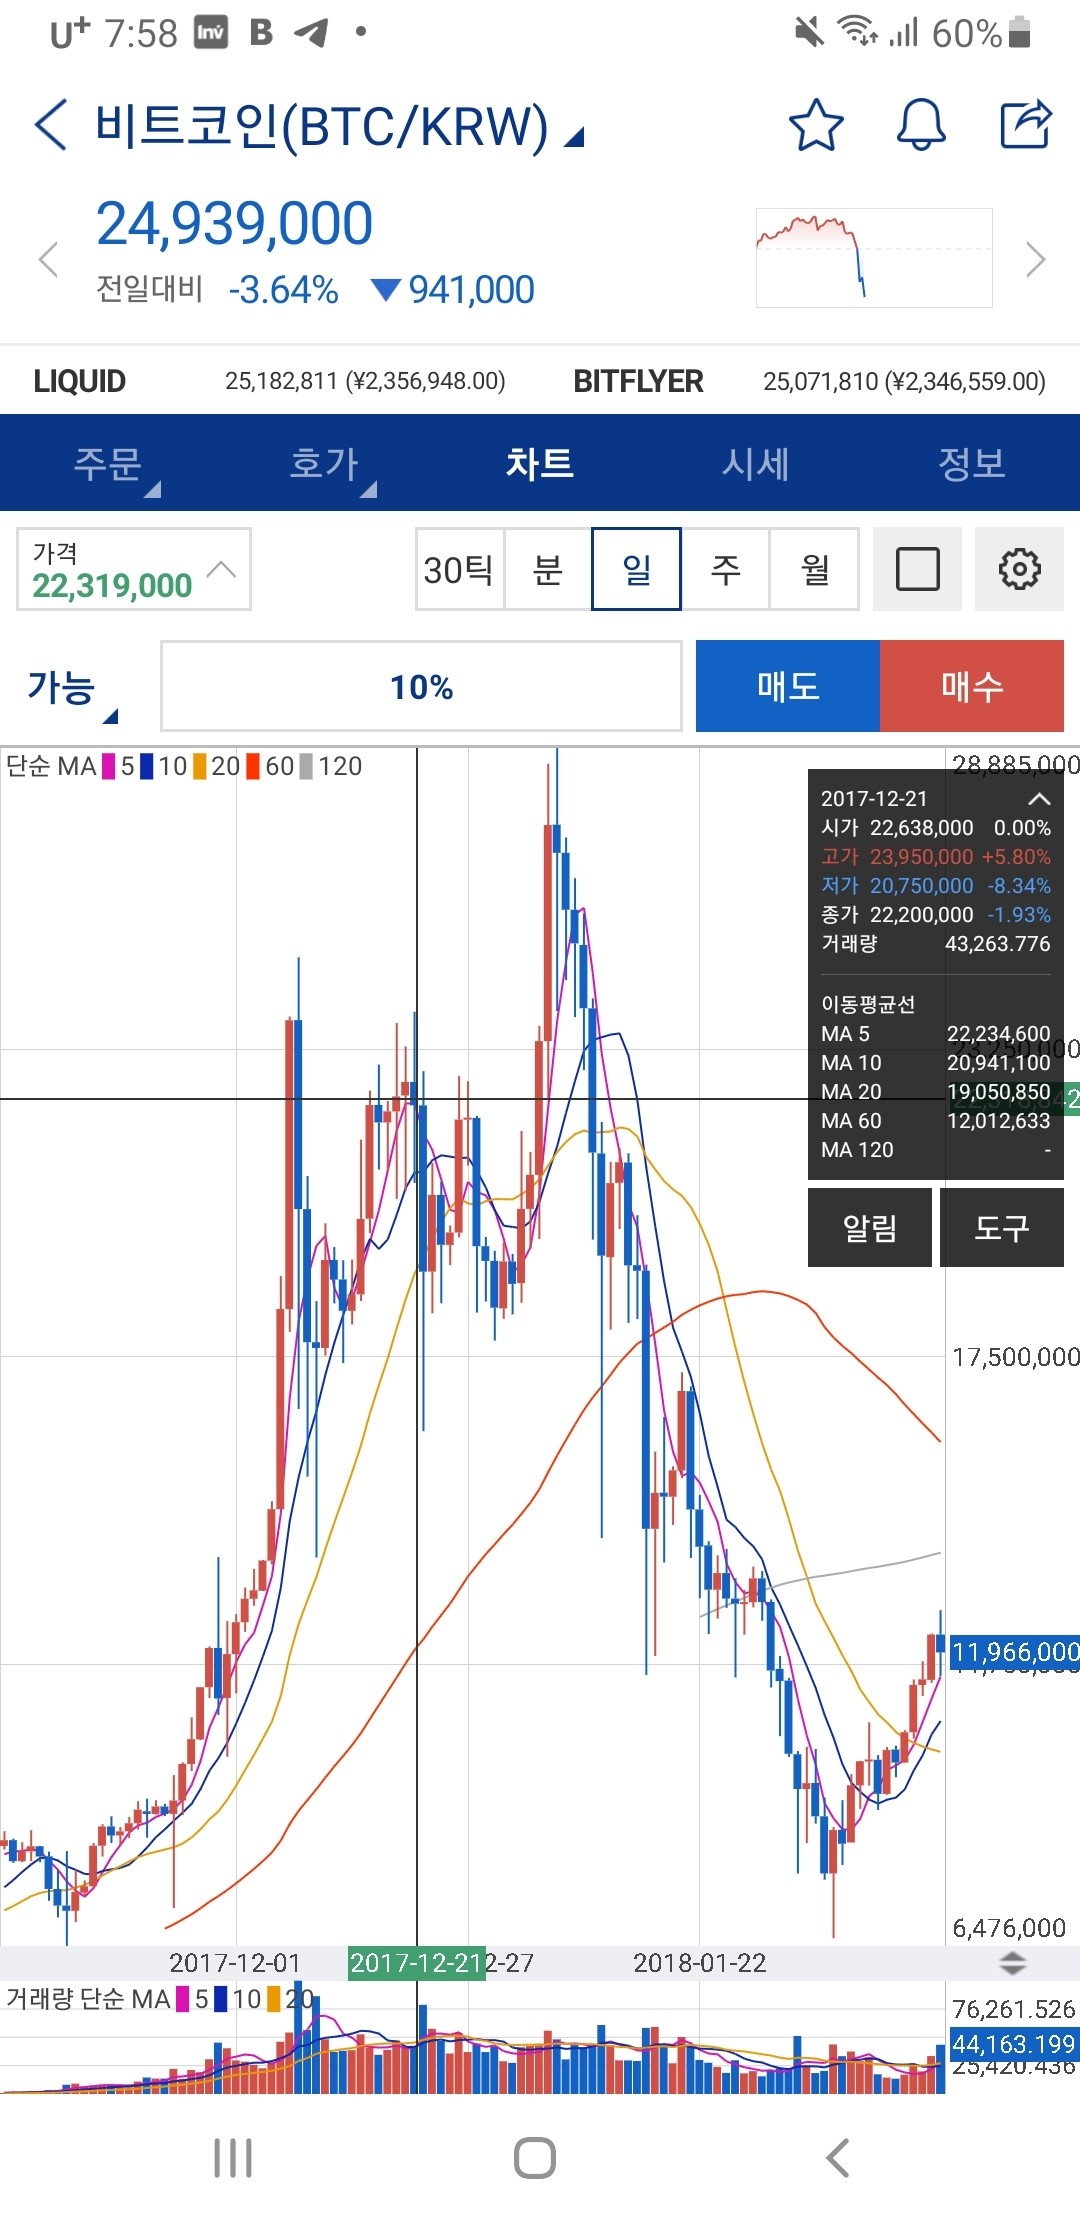Viewport: 1080px width, 2220px height.
Task: Tap the chart resize handle near date axis
Action: (x=1012, y=1963)
